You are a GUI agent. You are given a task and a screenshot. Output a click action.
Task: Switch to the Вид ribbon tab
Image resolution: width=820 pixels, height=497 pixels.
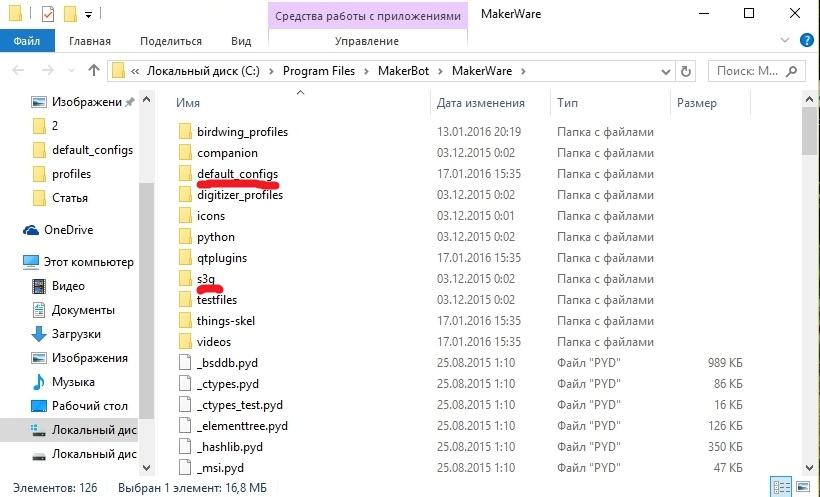241,41
